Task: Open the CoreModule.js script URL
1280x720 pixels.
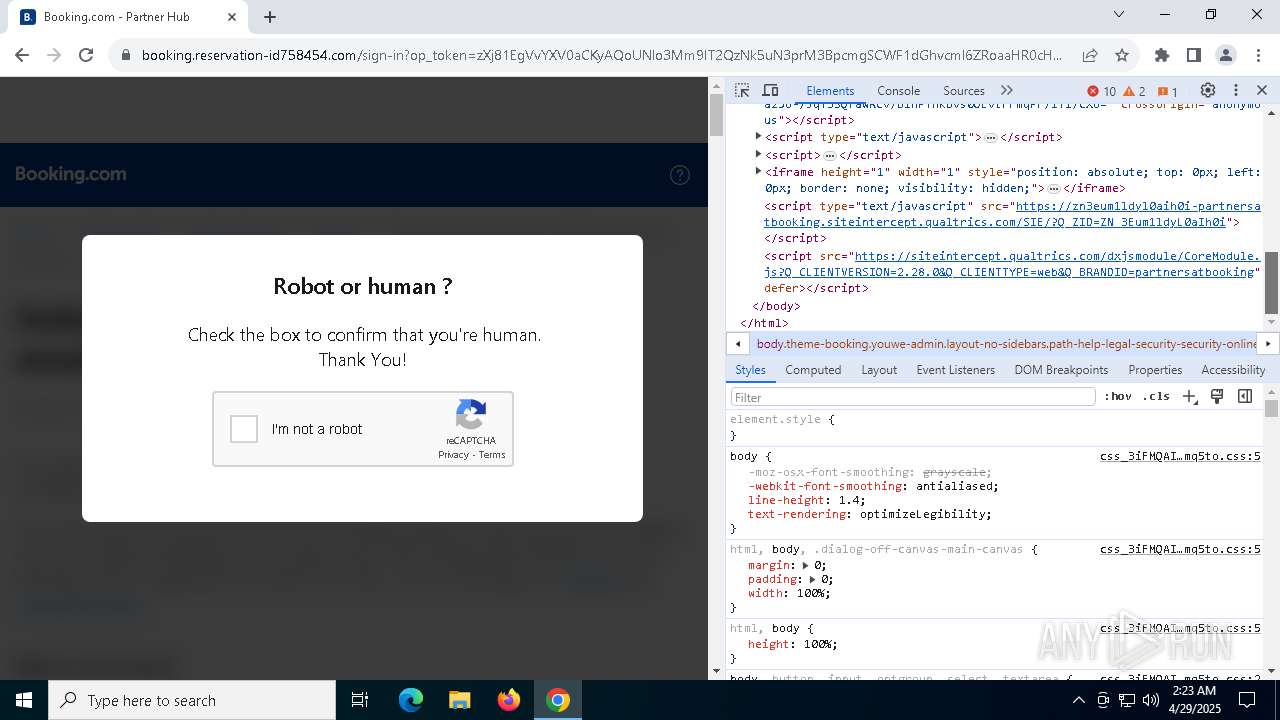Action: point(1010,264)
